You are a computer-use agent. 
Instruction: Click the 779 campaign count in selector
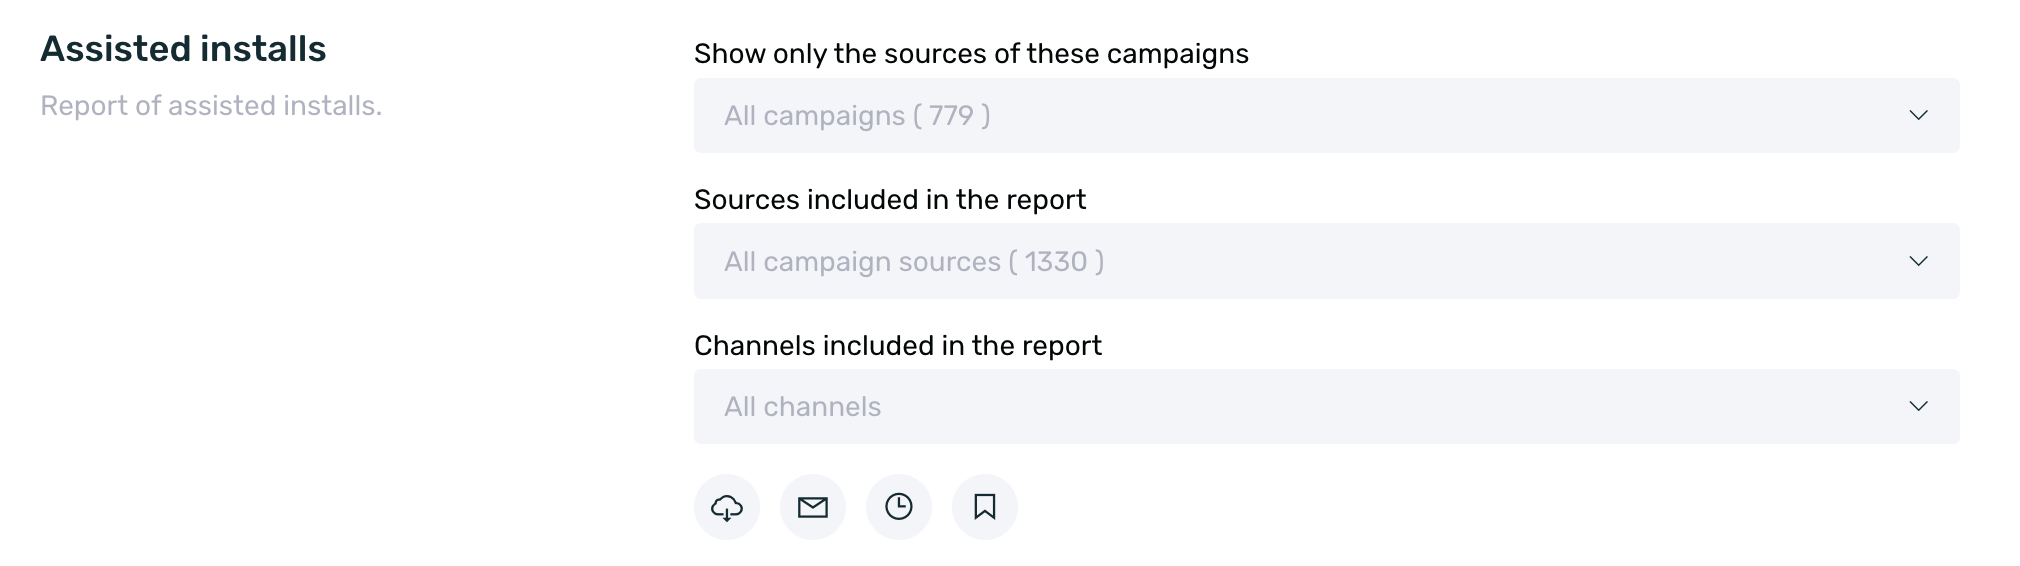951,116
